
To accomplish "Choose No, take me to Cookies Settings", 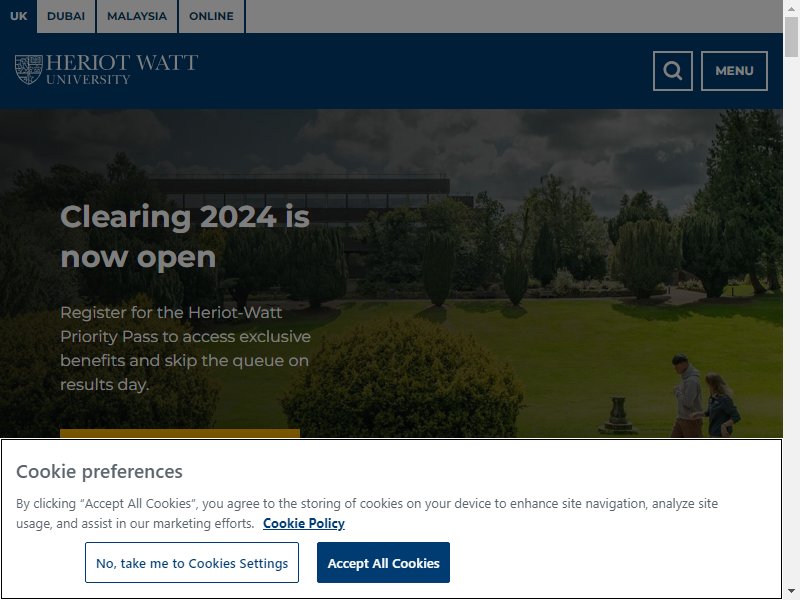I will 192,563.
